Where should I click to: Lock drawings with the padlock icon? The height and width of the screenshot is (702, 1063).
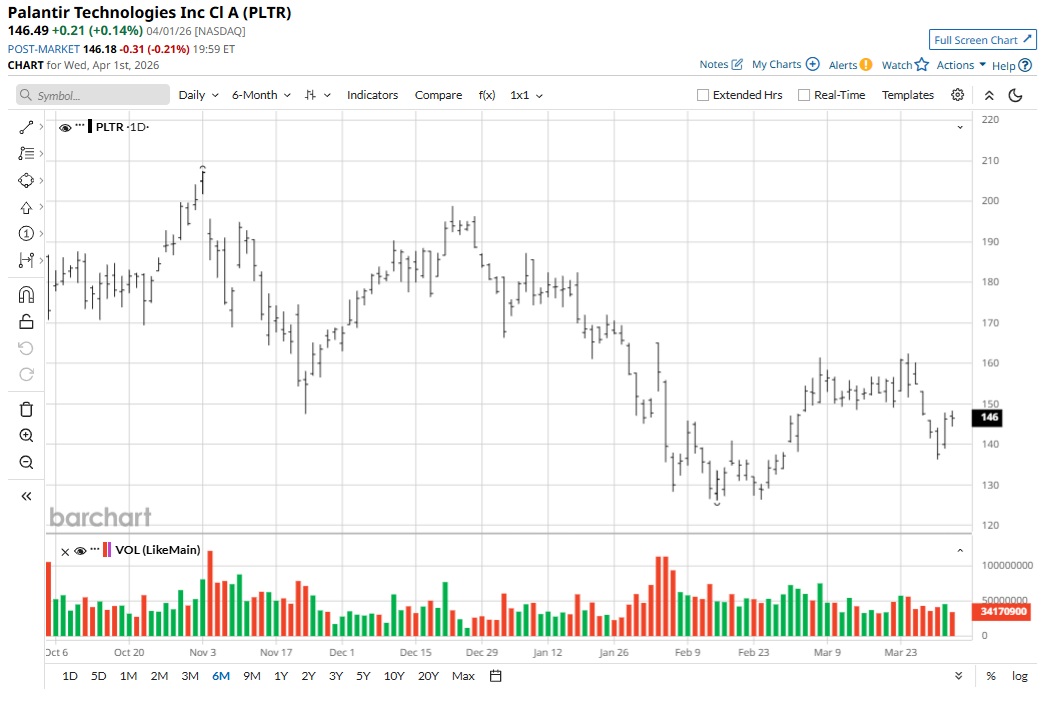click(x=26, y=321)
